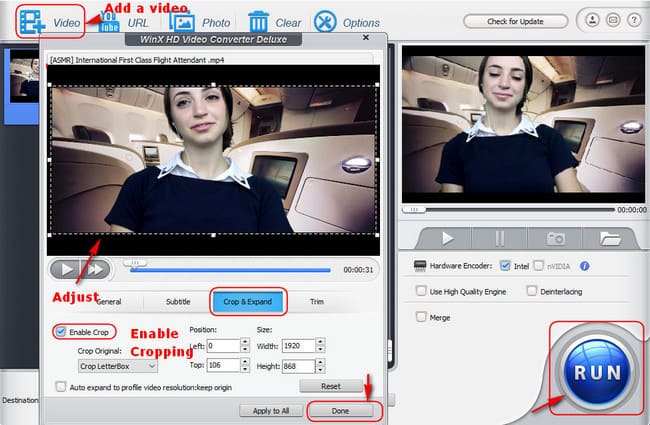Close the crop dialog with X
The width and height of the screenshot is (650, 425).
[366, 38]
